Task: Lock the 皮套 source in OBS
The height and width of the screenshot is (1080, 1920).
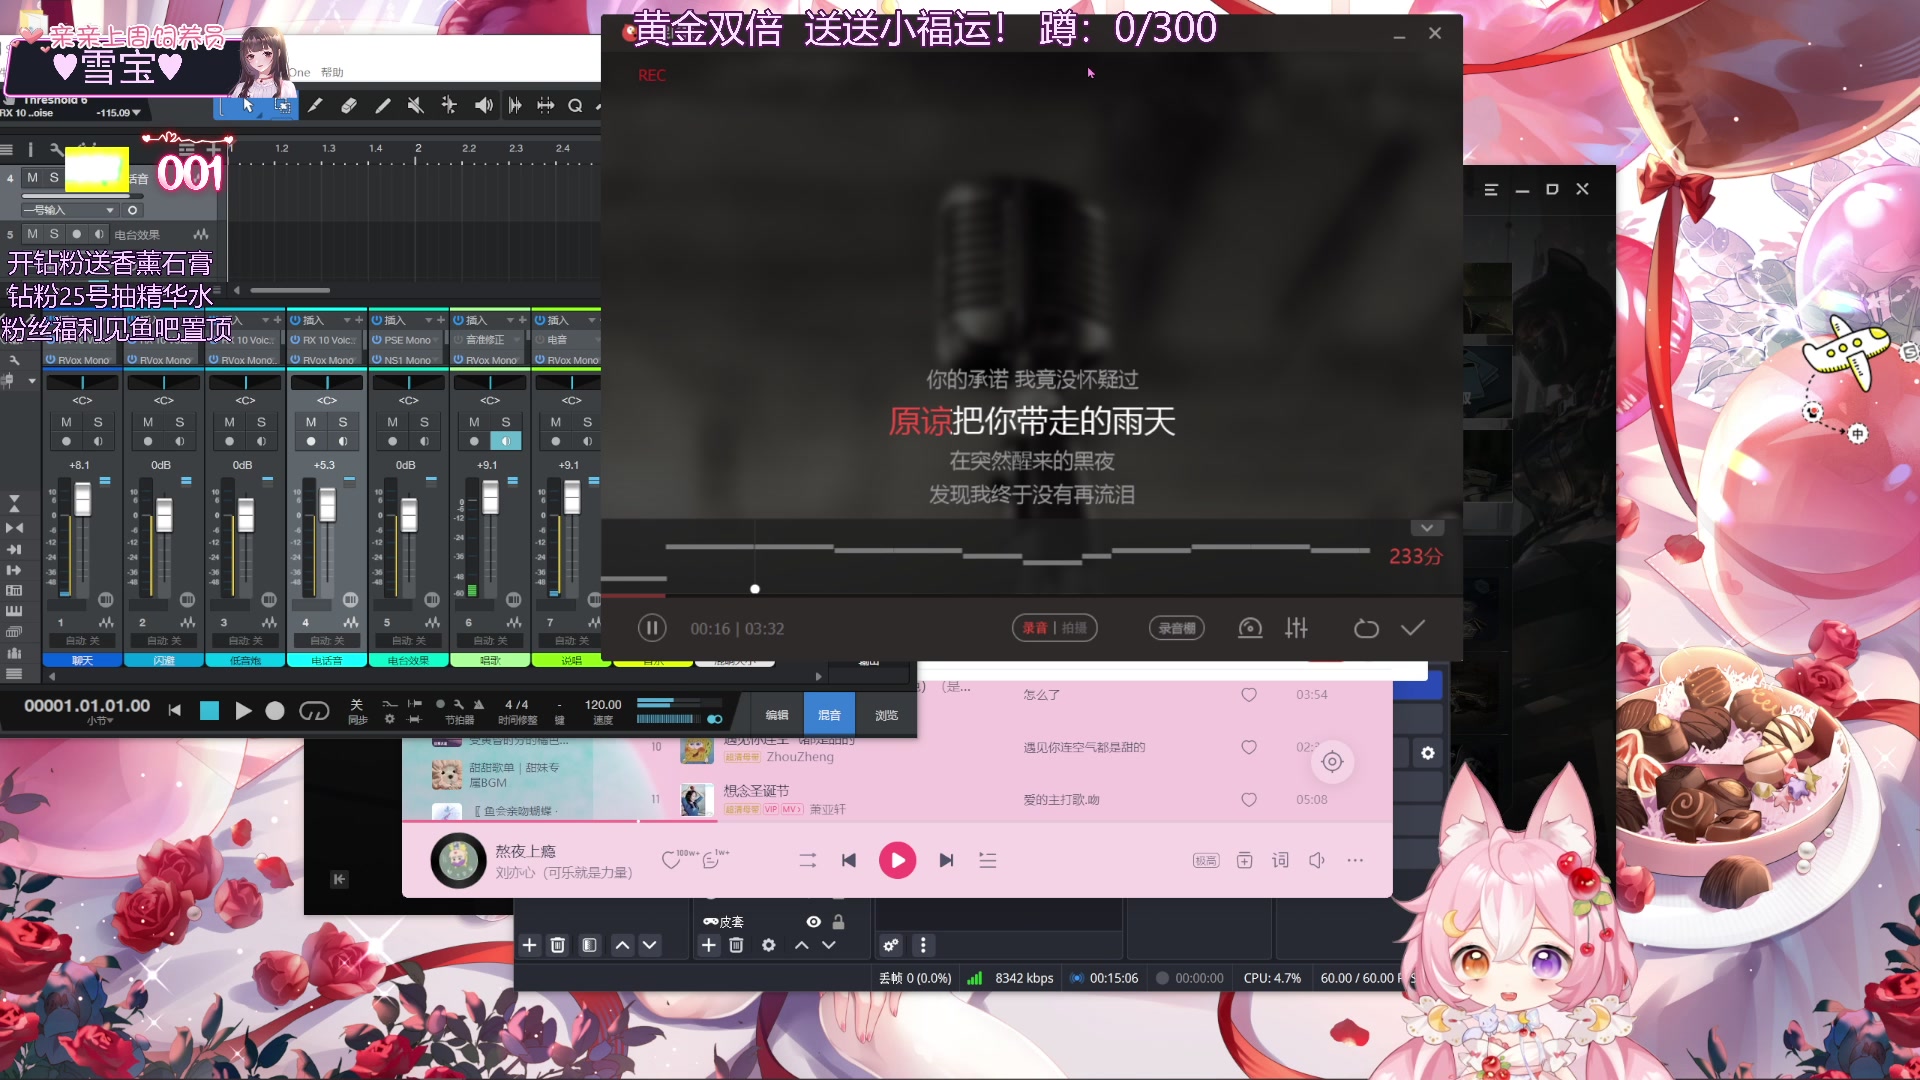Action: [839, 922]
